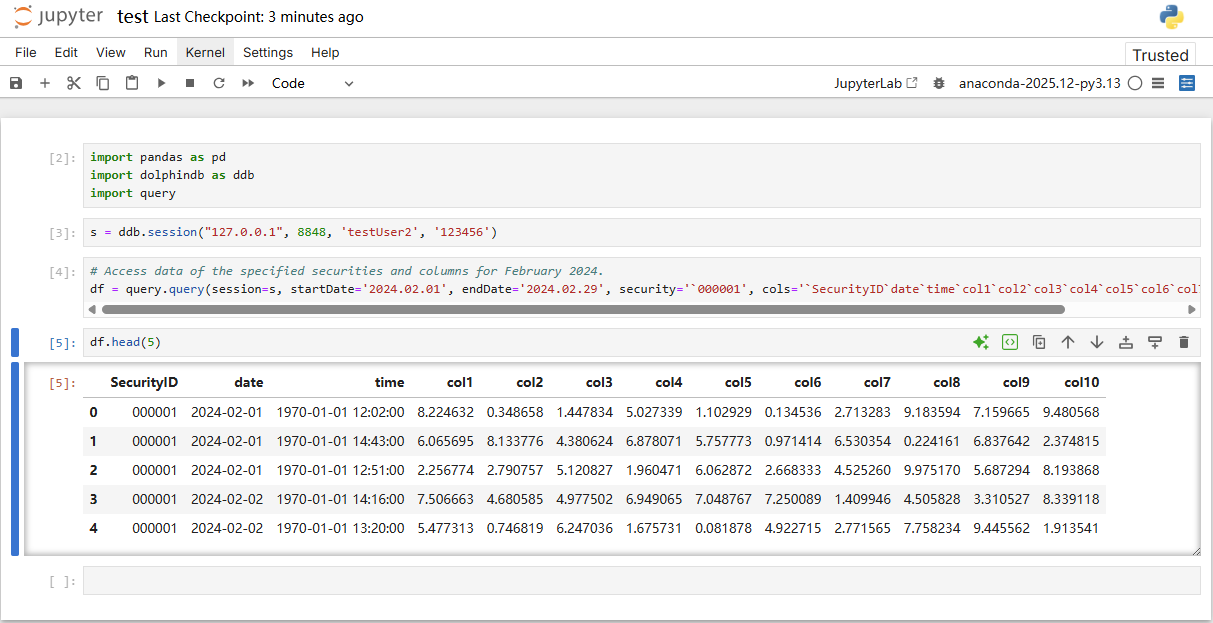Interrupt the kernel with the stop icon
Image resolution: width=1213 pixels, height=623 pixels.
[x=190, y=83]
